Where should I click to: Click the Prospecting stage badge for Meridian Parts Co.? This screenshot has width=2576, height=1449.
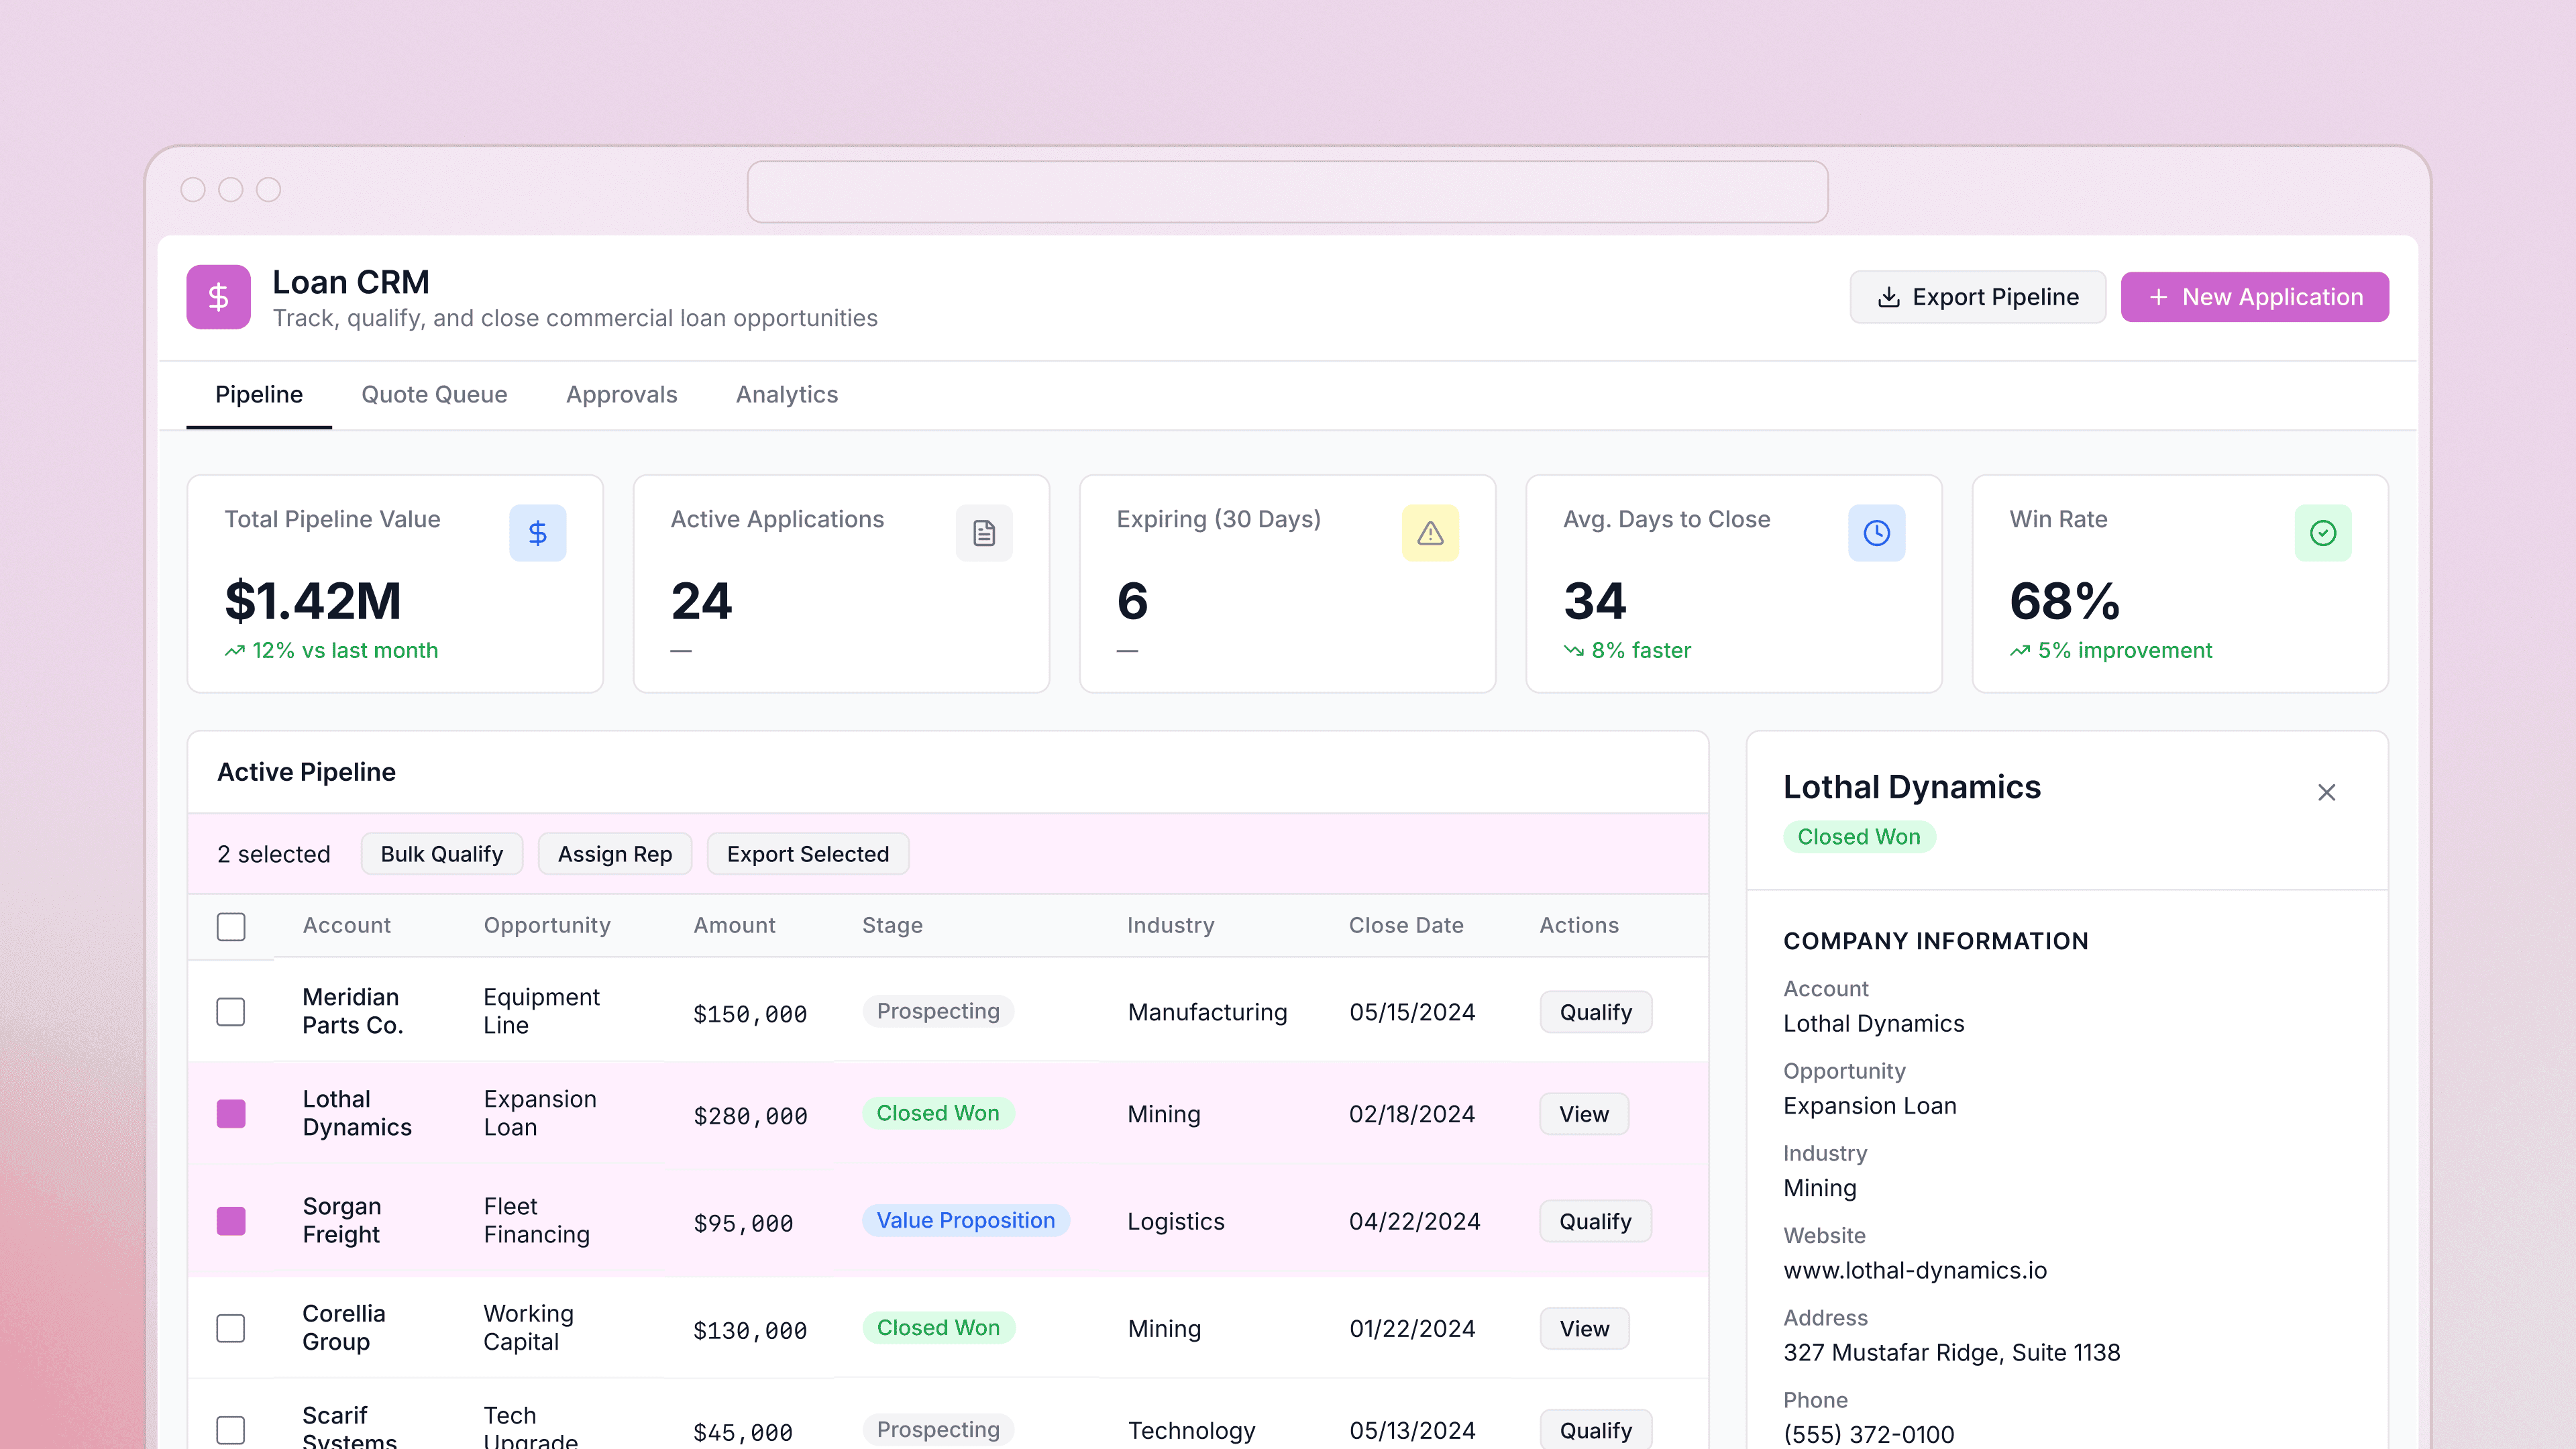click(938, 1011)
